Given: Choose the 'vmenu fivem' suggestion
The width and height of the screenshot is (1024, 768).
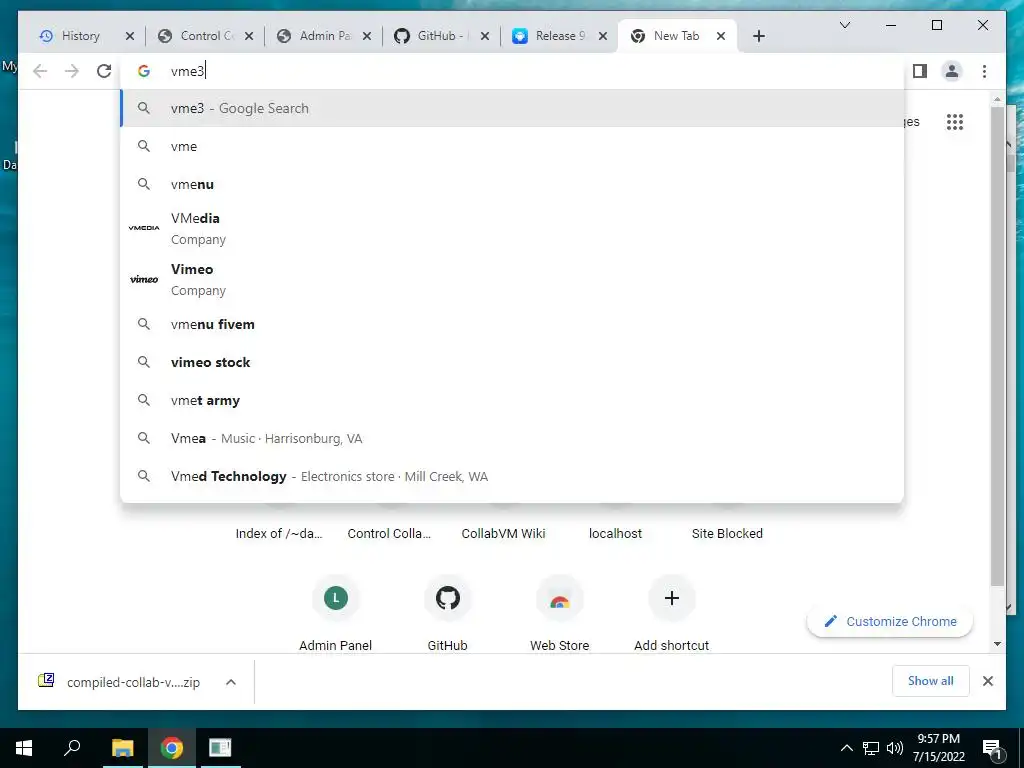Looking at the screenshot, I should pyautogui.click(x=513, y=324).
